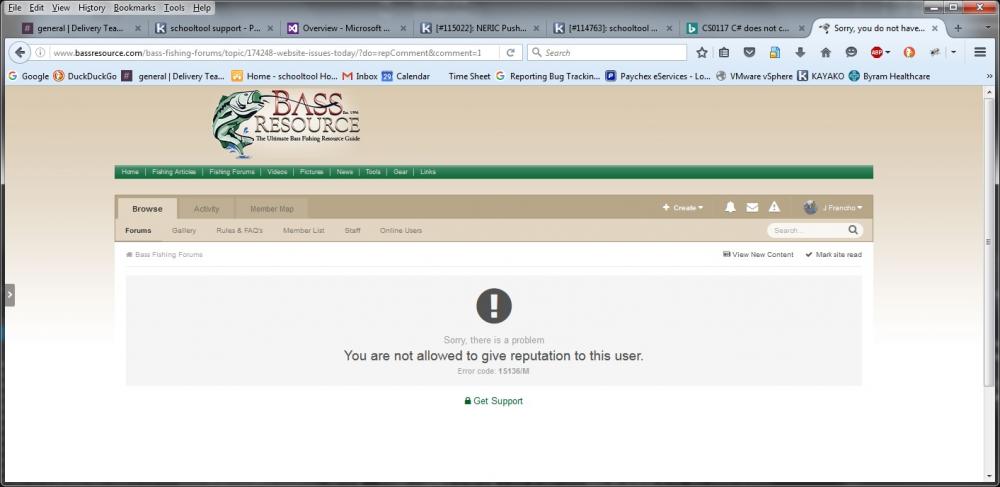The height and width of the screenshot is (487, 1000).
Task: Open Online Users sub-navigation link
Action: (x=401, y=231)
